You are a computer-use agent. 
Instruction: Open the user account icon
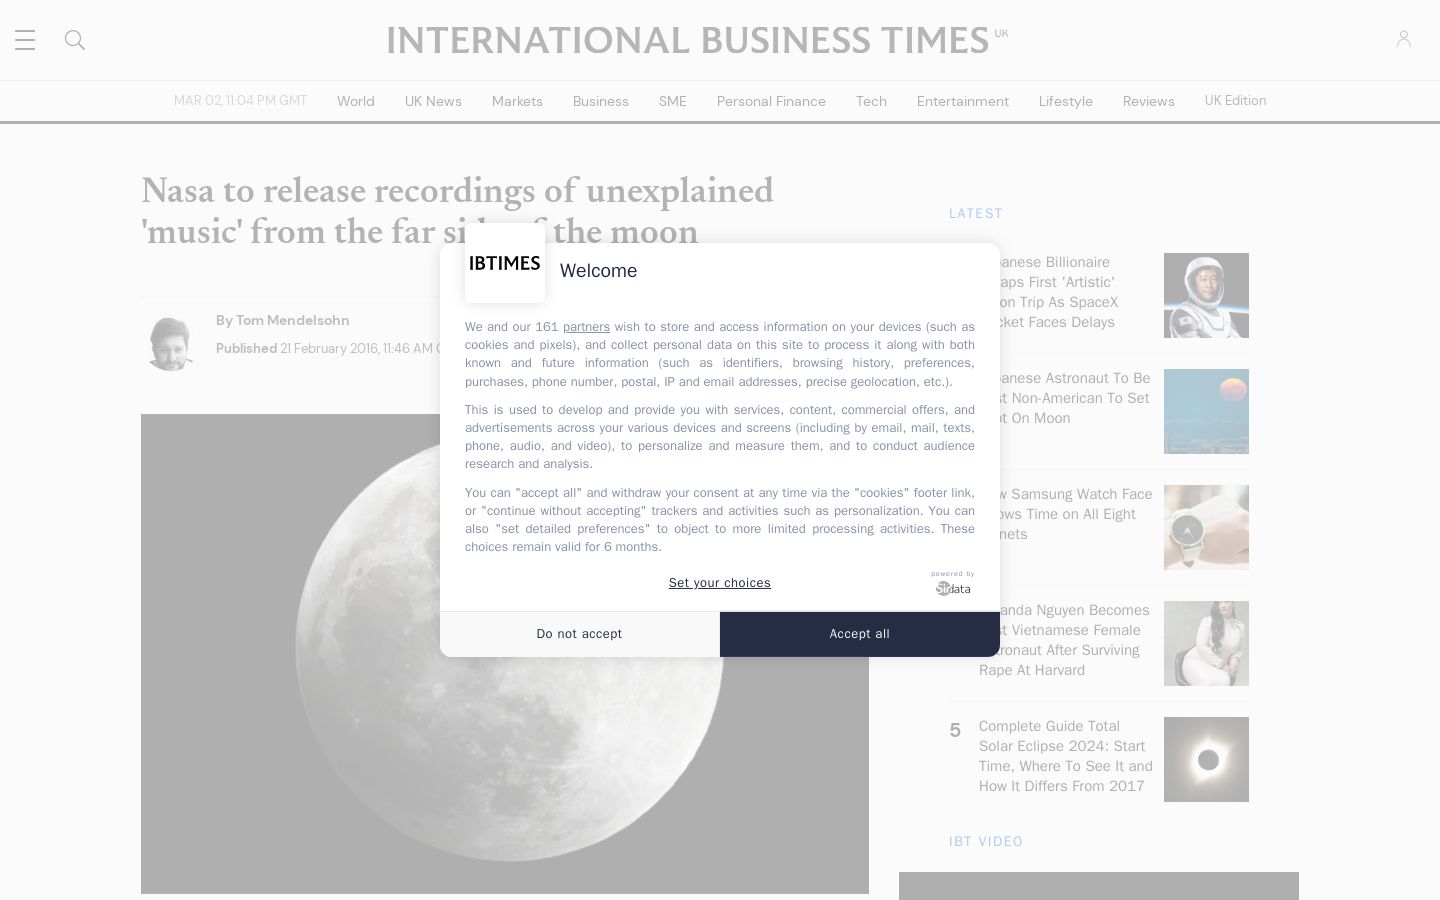1404,39
